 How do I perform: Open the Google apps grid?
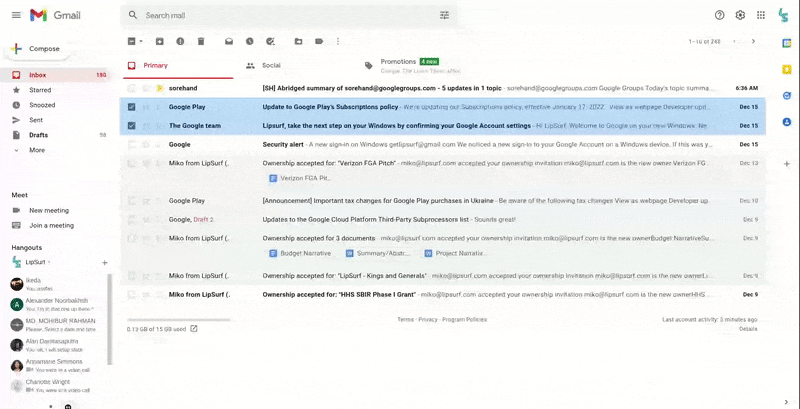[x=761, y=15]
